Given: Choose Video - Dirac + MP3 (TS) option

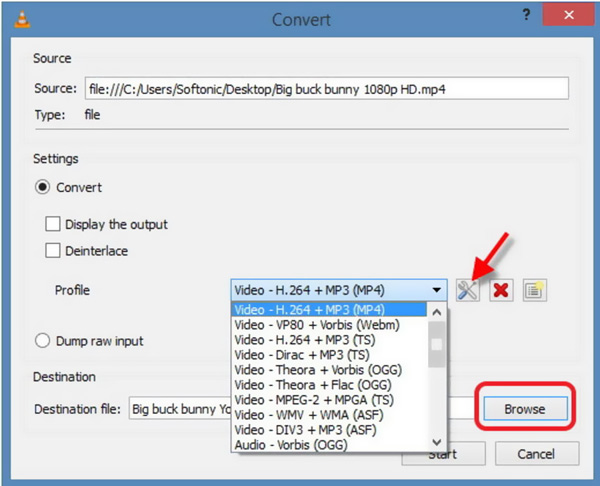Looking at the screenshot, I should click(x=329, y=355).
